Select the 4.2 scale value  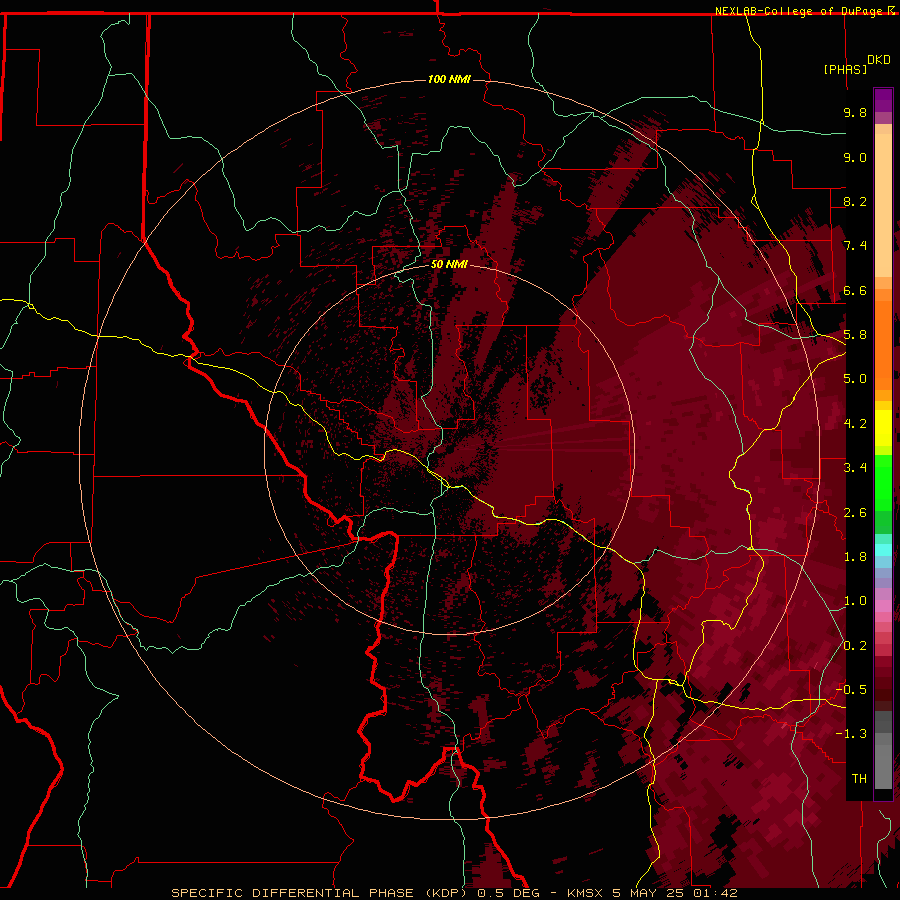(855, 424)
